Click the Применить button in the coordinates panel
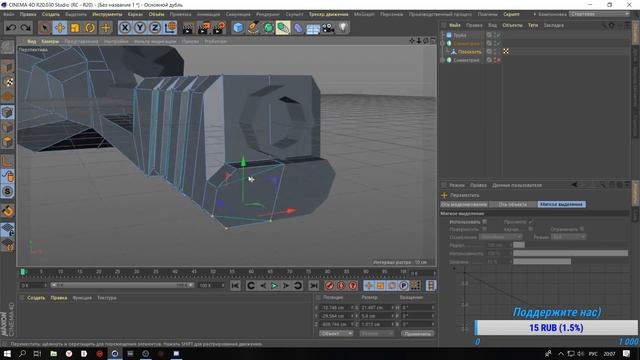 coord(418,333)
